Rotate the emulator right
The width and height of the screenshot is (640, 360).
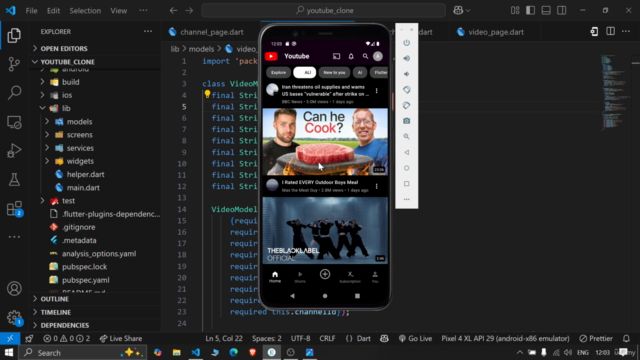pos(407,105)
